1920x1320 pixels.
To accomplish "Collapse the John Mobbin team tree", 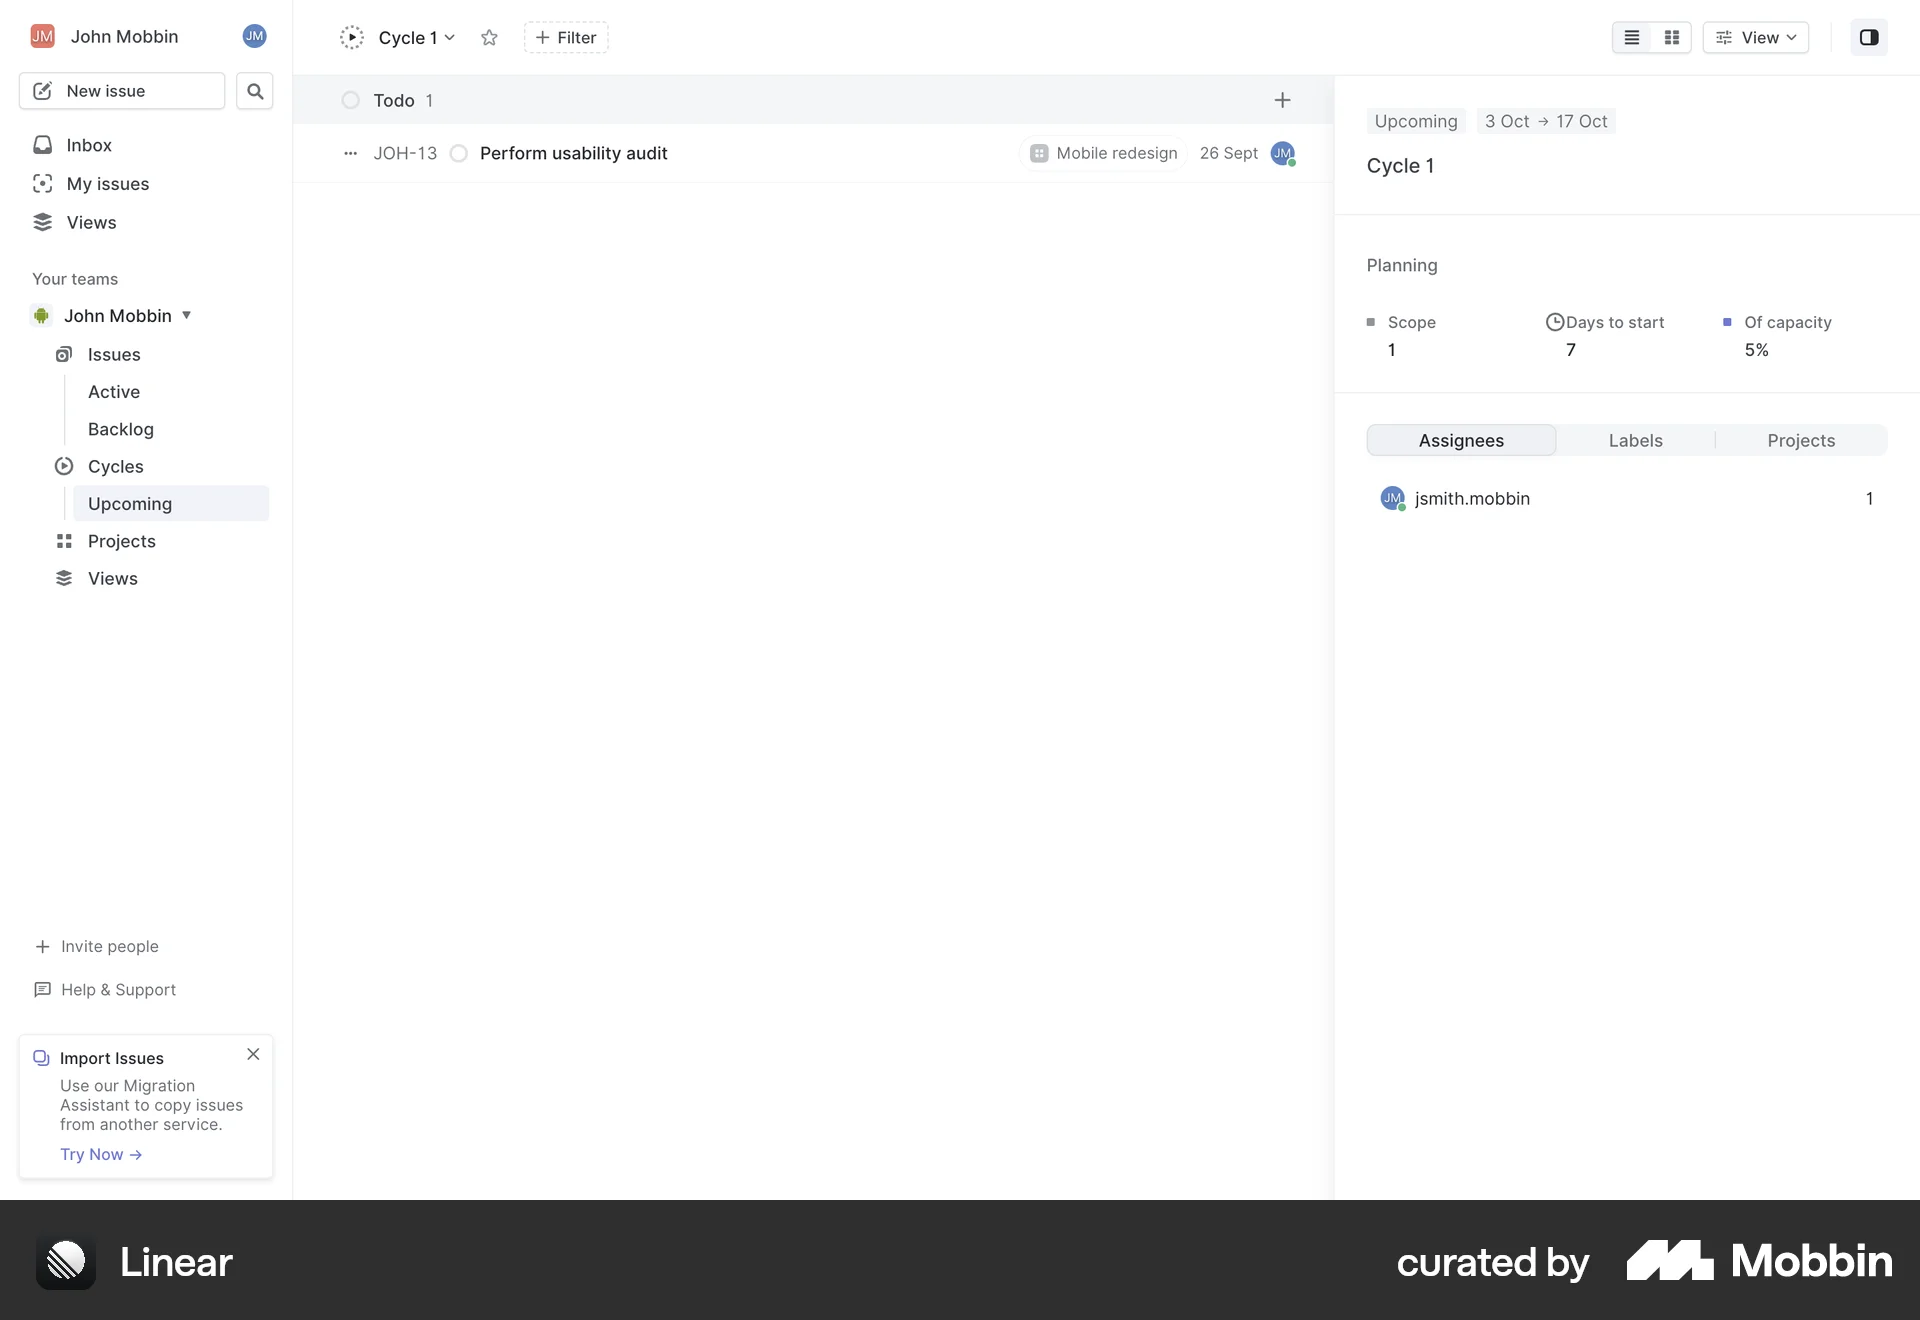I will tap(187, 315).
